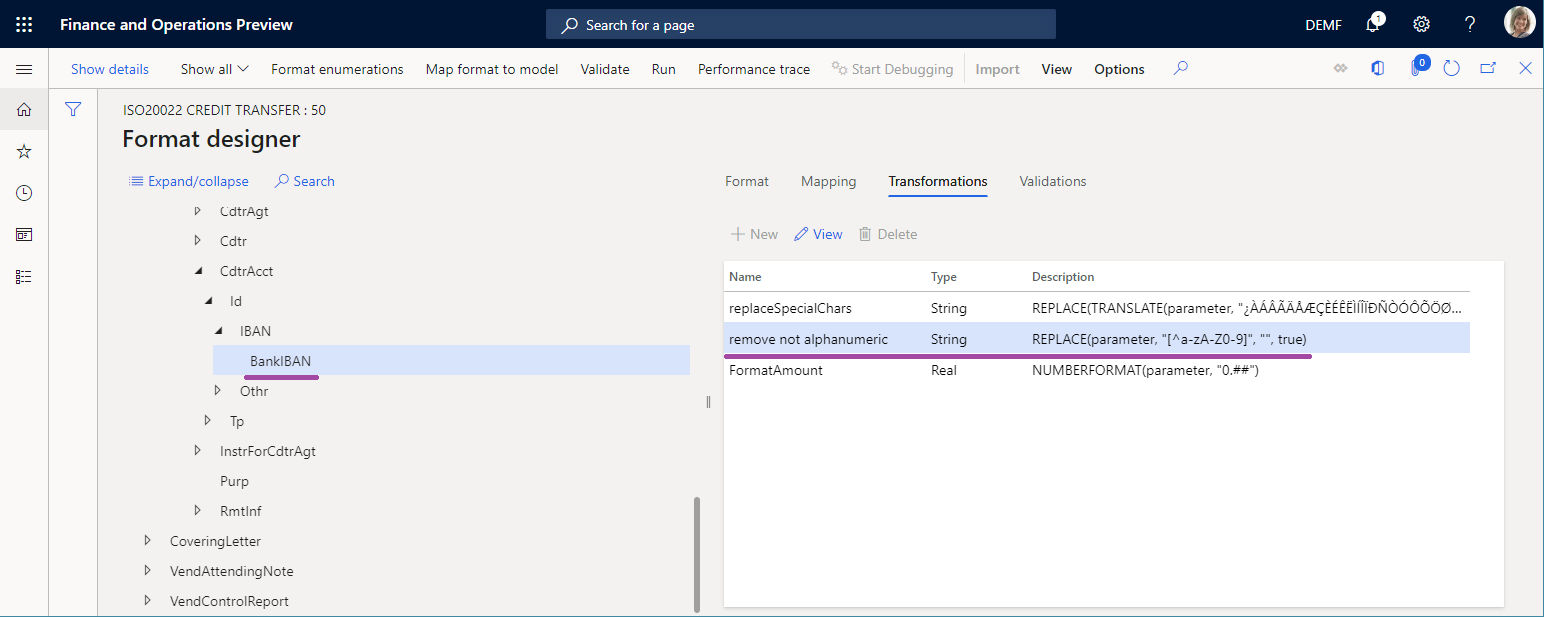
Task: Click inside the Search for a page field
Action: coord(800,23)
